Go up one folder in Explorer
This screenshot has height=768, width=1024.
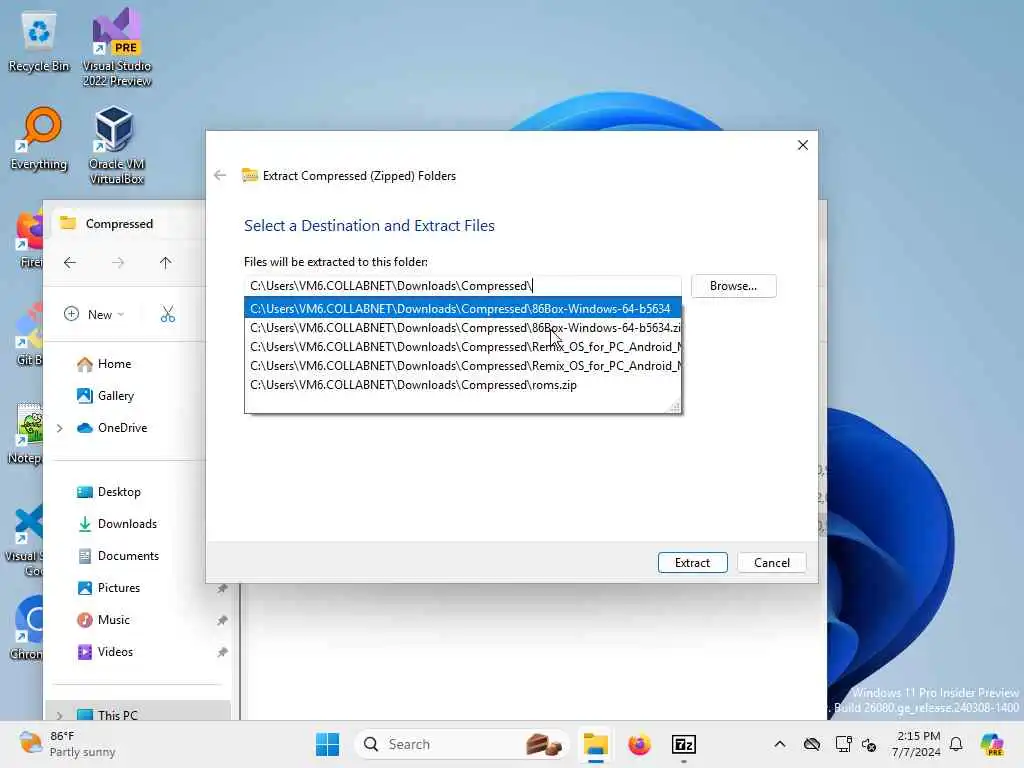tap(165, 263)
